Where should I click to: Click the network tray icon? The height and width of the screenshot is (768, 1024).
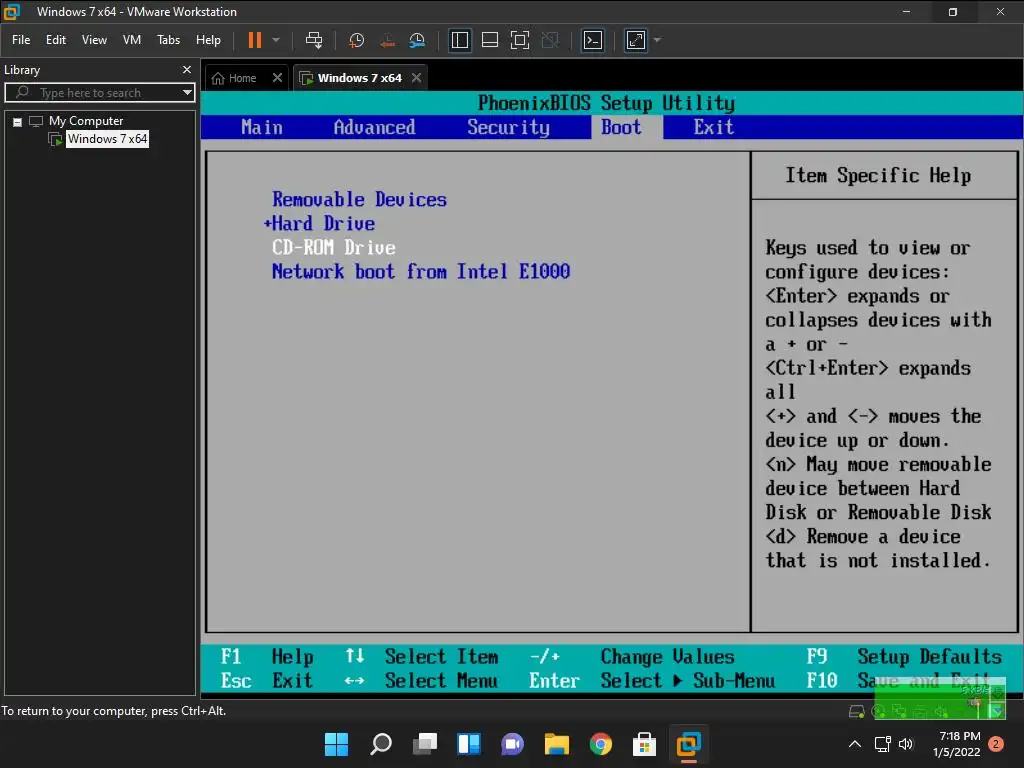coord(883,744)
